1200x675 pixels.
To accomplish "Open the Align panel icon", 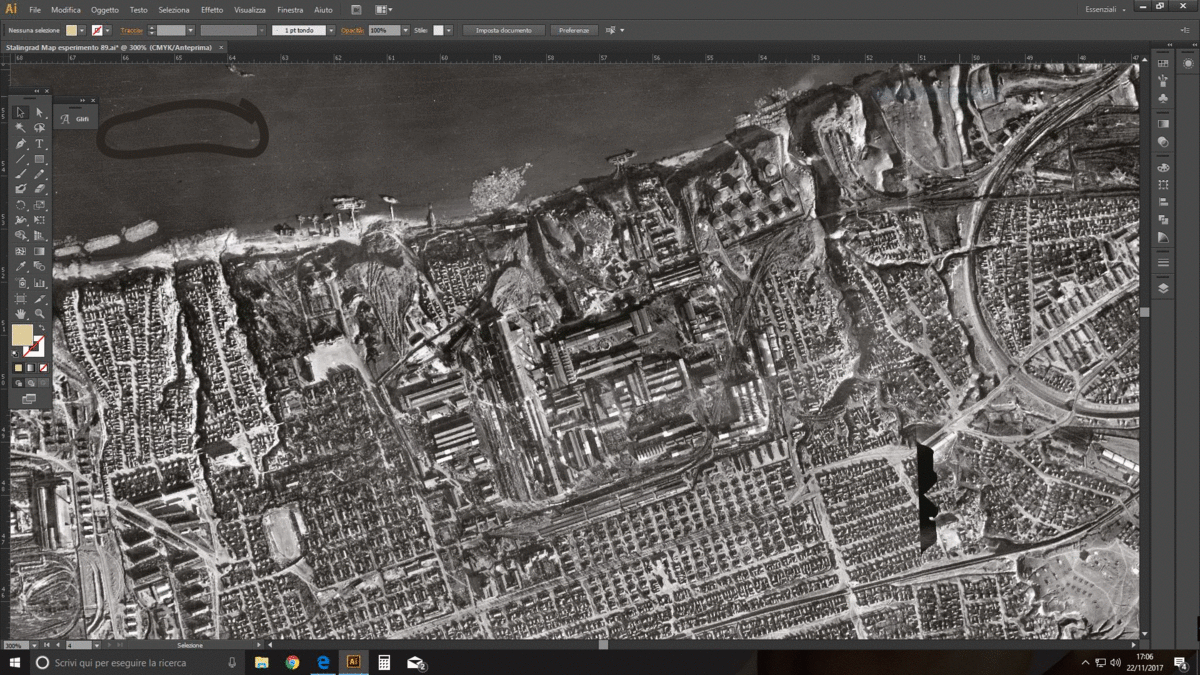I will pyautogui.click(x=1163, y=202).
